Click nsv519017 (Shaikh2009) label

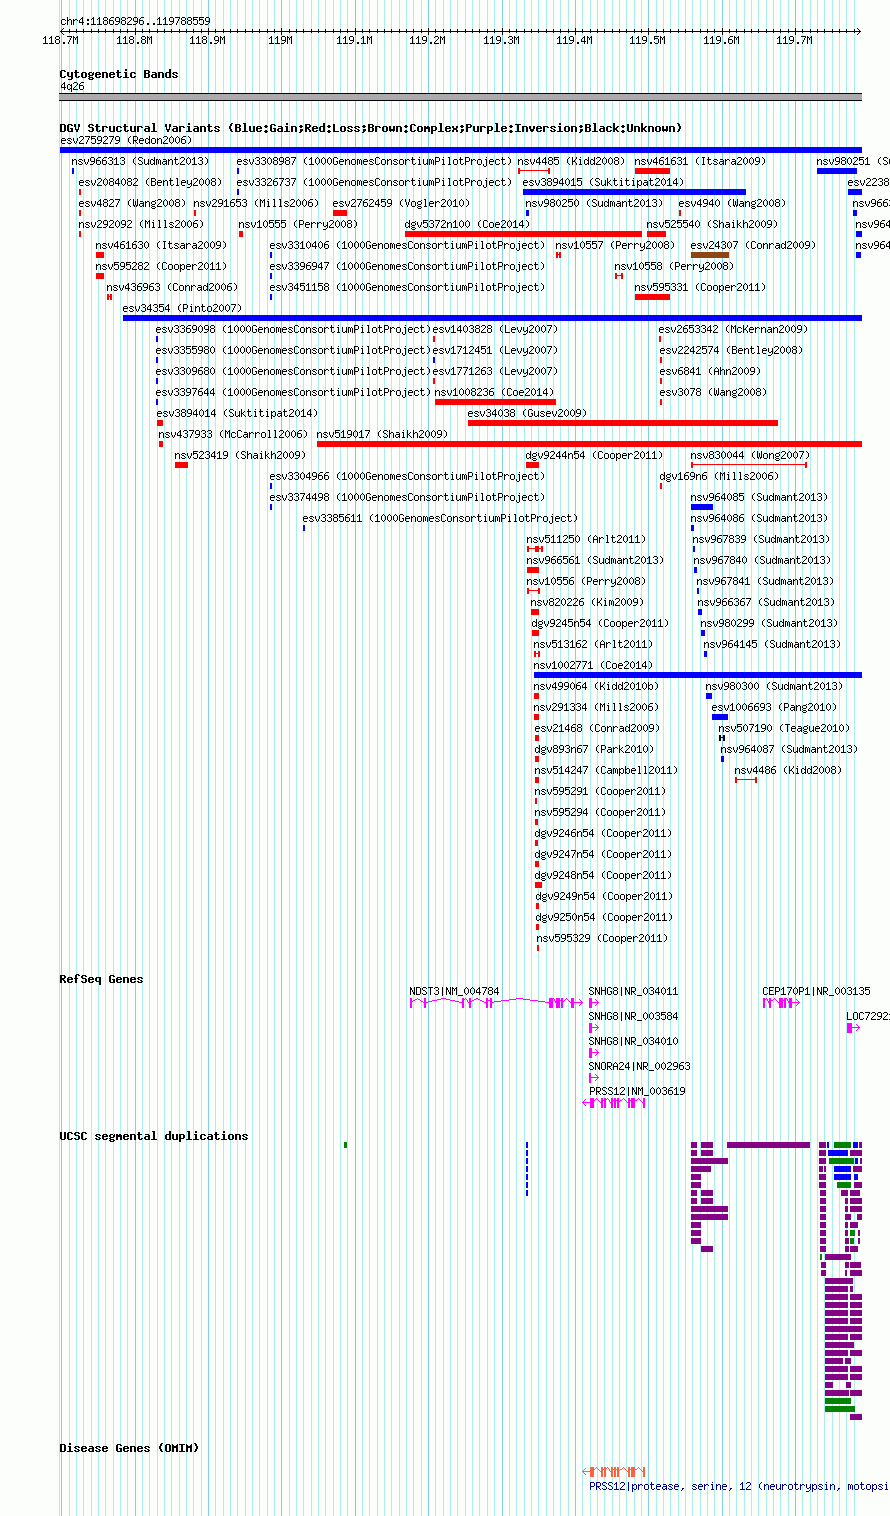[382, 434]
